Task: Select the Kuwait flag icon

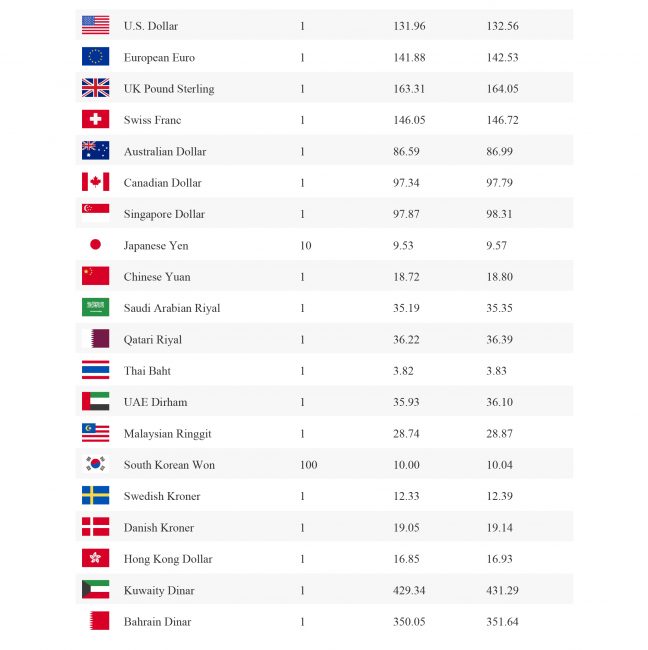Action: tap(95, 590)
